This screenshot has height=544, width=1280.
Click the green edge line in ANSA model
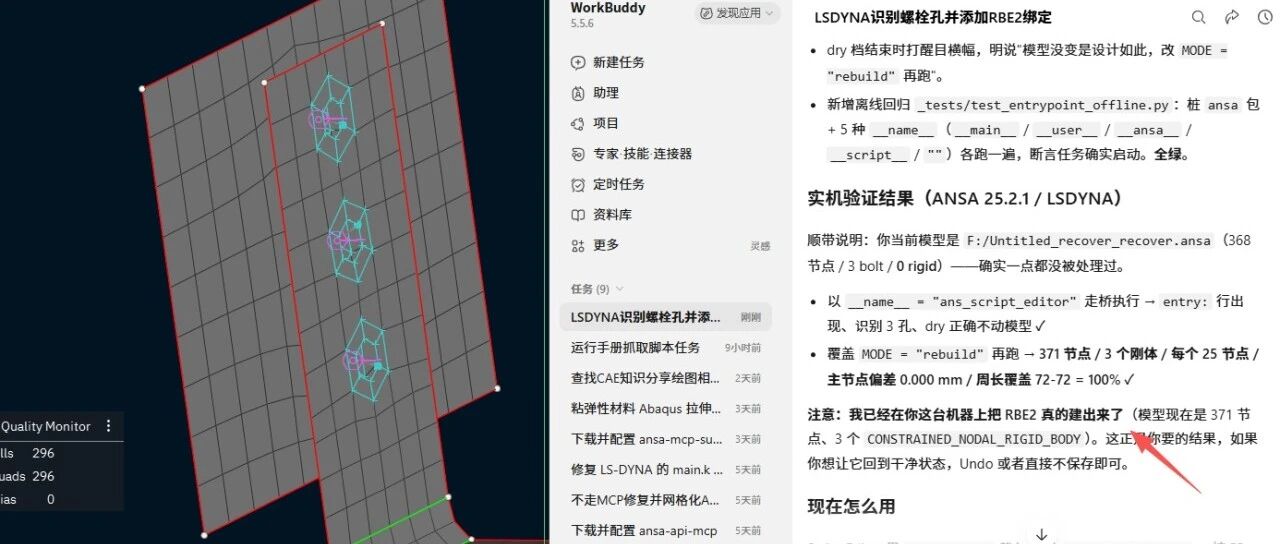(401, 519)
